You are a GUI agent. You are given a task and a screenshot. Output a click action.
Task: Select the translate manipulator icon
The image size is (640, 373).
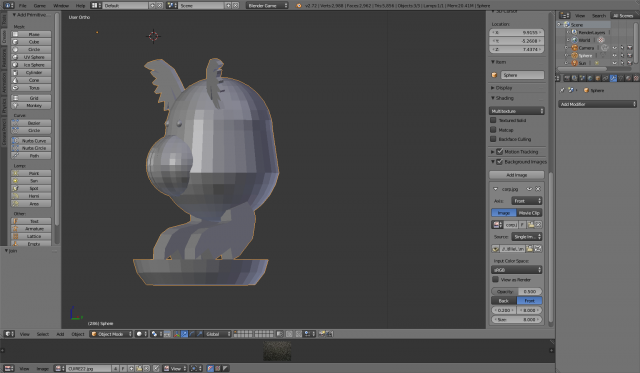click(x=184, y=334)
